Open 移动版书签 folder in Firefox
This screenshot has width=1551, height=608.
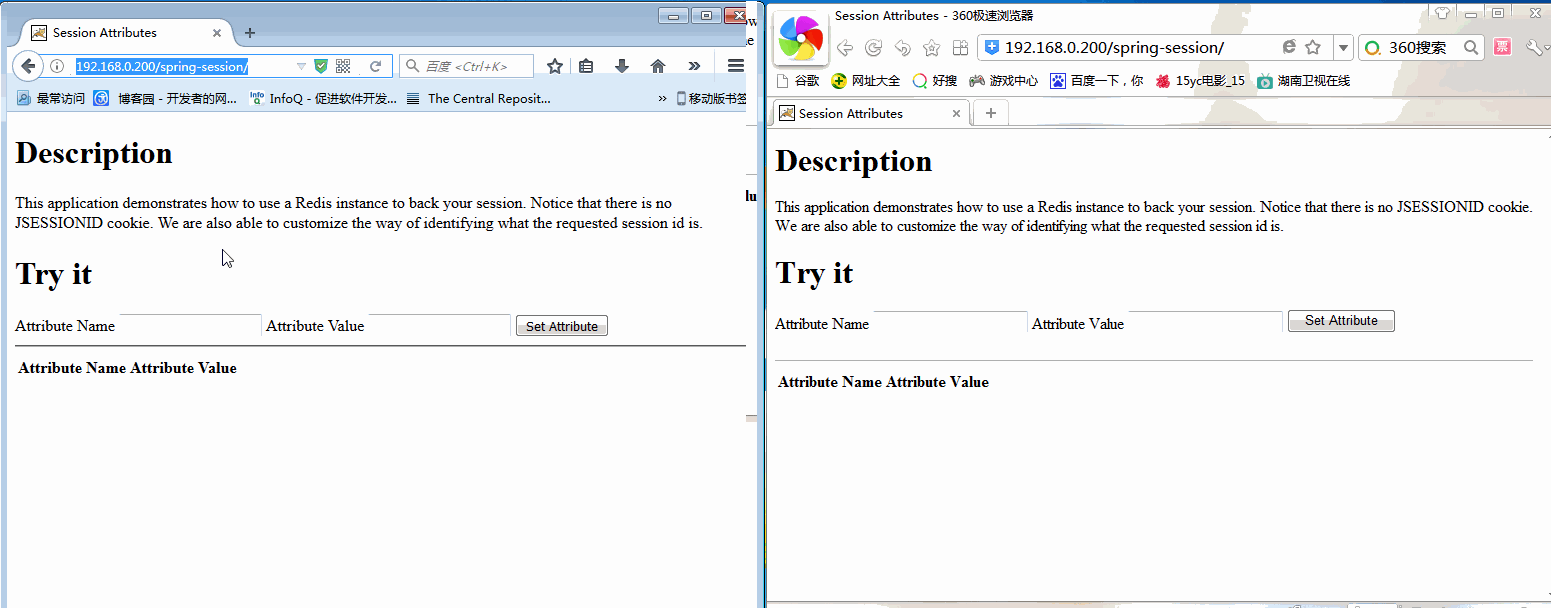(x=712, y=98)
